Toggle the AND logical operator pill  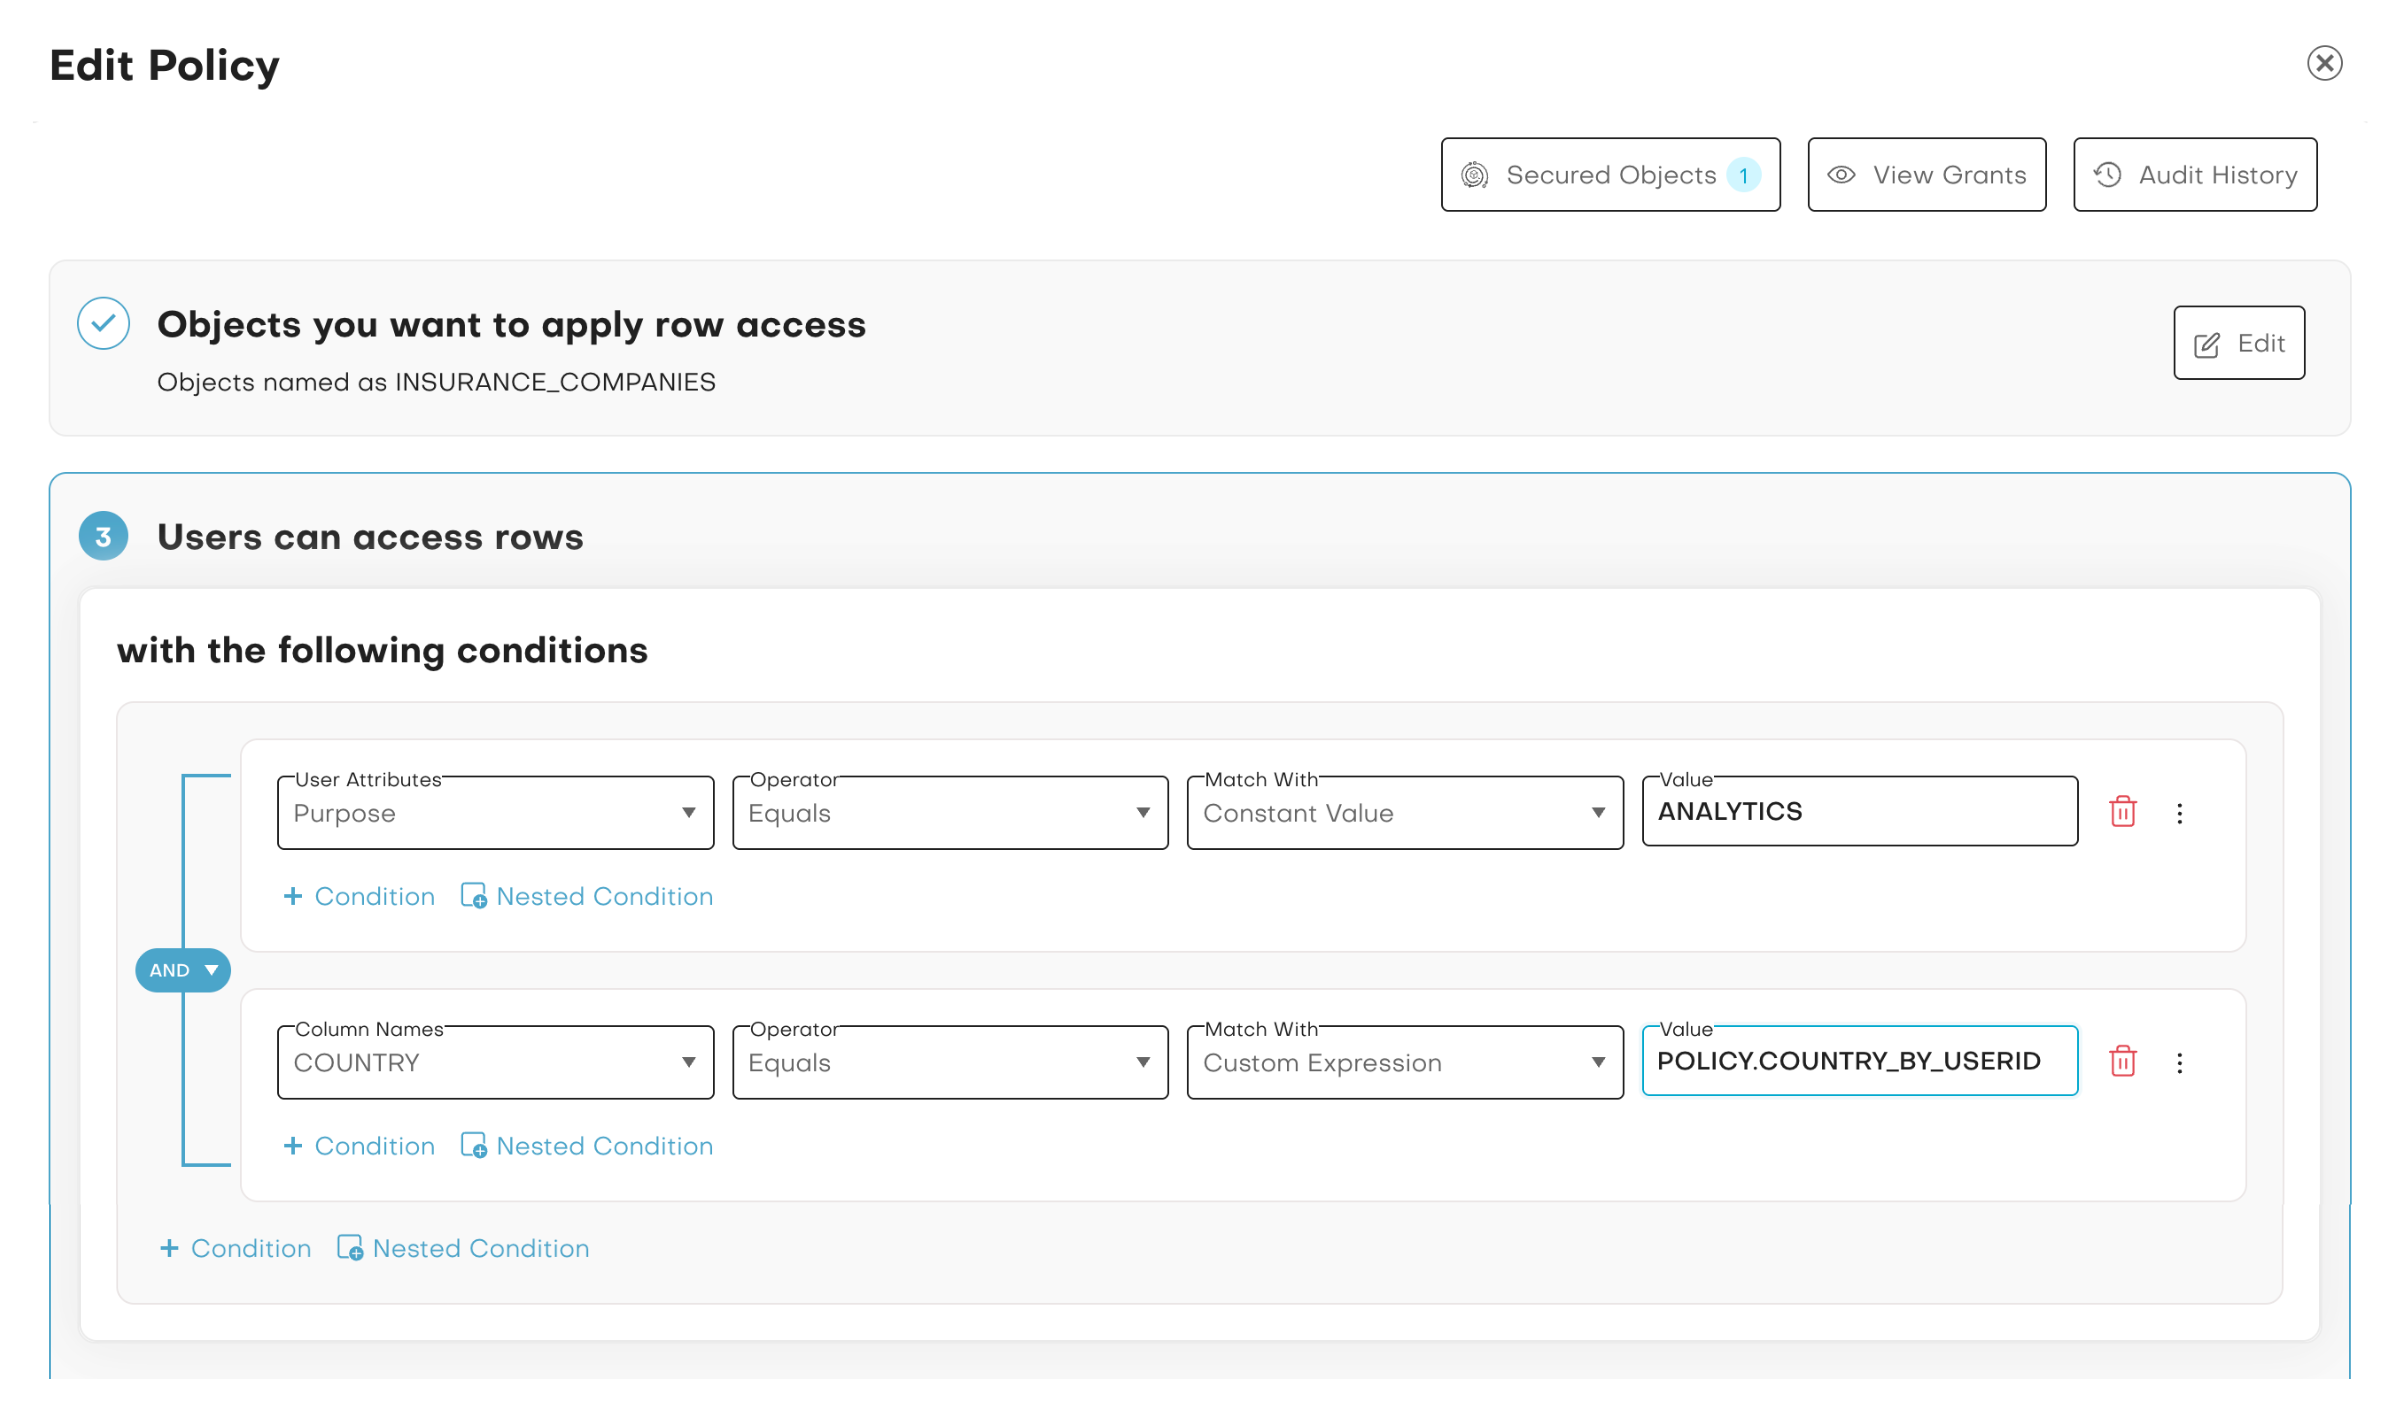pyautogui.click(x=183, y=970)
